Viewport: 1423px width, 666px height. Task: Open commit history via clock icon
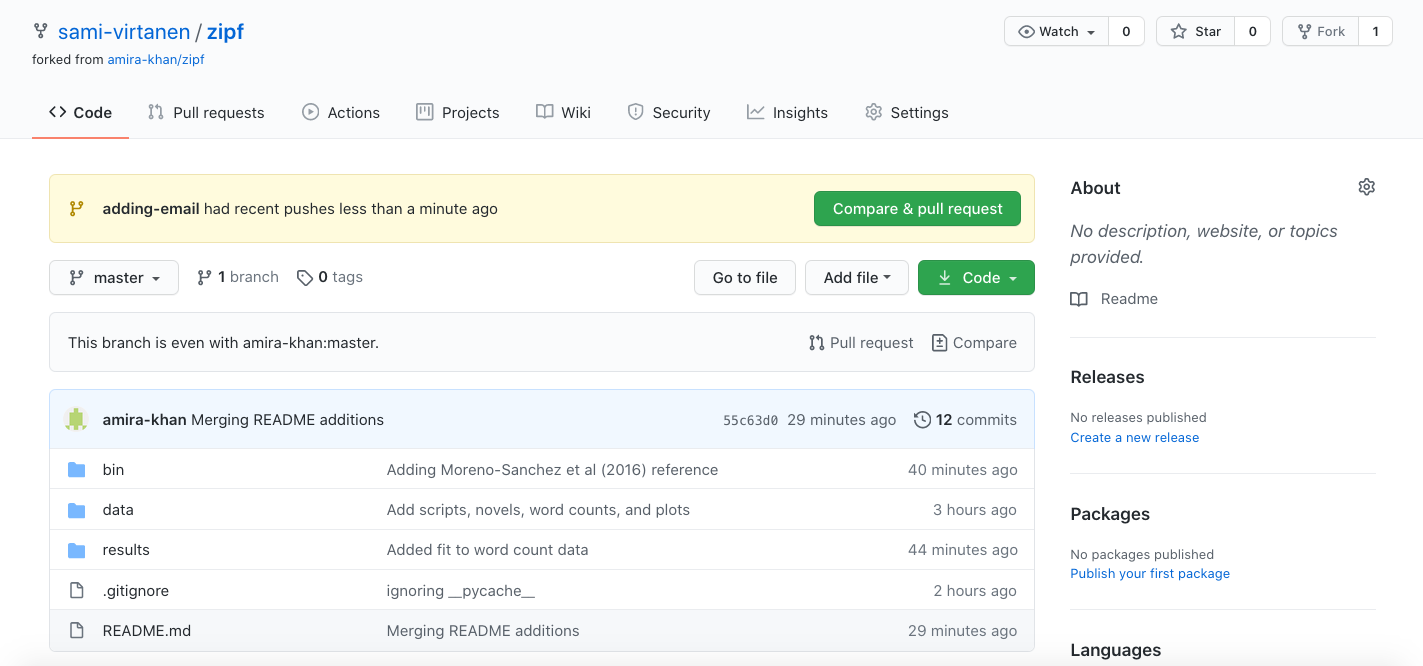coord(922,420)
